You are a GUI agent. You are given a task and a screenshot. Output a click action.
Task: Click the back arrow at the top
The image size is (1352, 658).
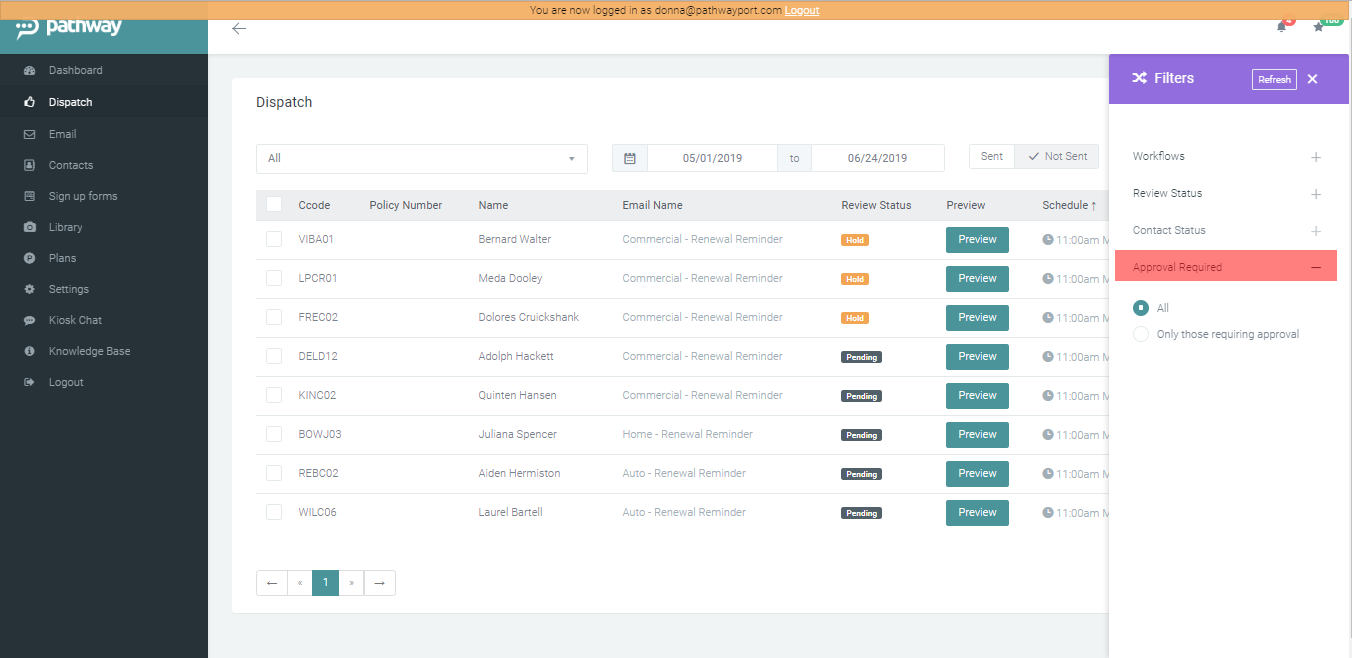[x=238, y=28]
